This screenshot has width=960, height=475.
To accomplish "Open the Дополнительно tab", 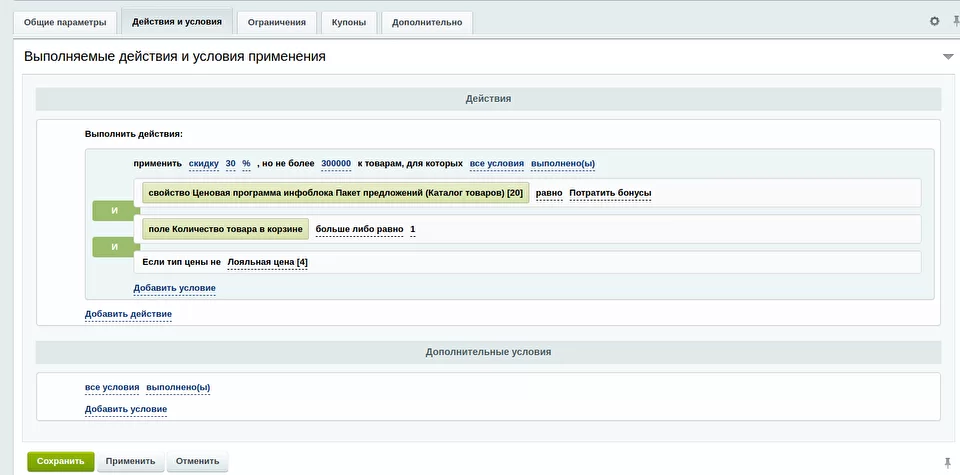I will pos(427,23).
